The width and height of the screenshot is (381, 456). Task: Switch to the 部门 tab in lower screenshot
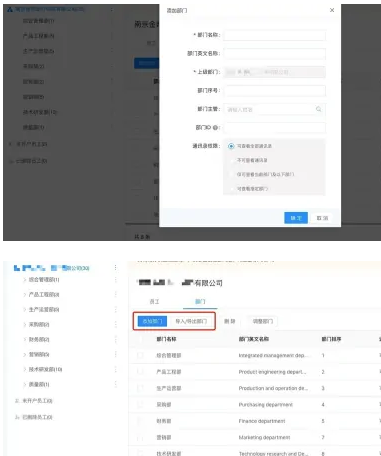pyautogui.click(x=200, y=302)
